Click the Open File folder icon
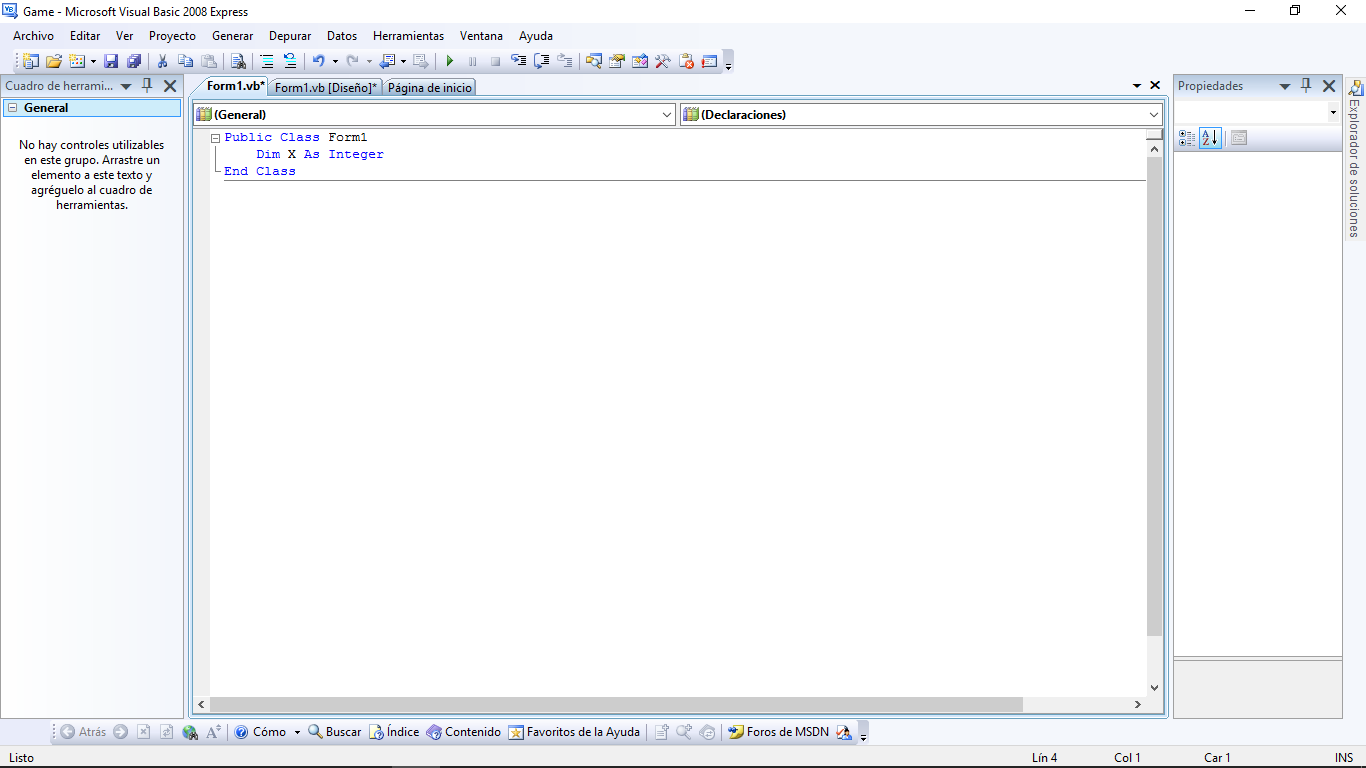Screen dimensions: 1366x768 click(54, 61)
